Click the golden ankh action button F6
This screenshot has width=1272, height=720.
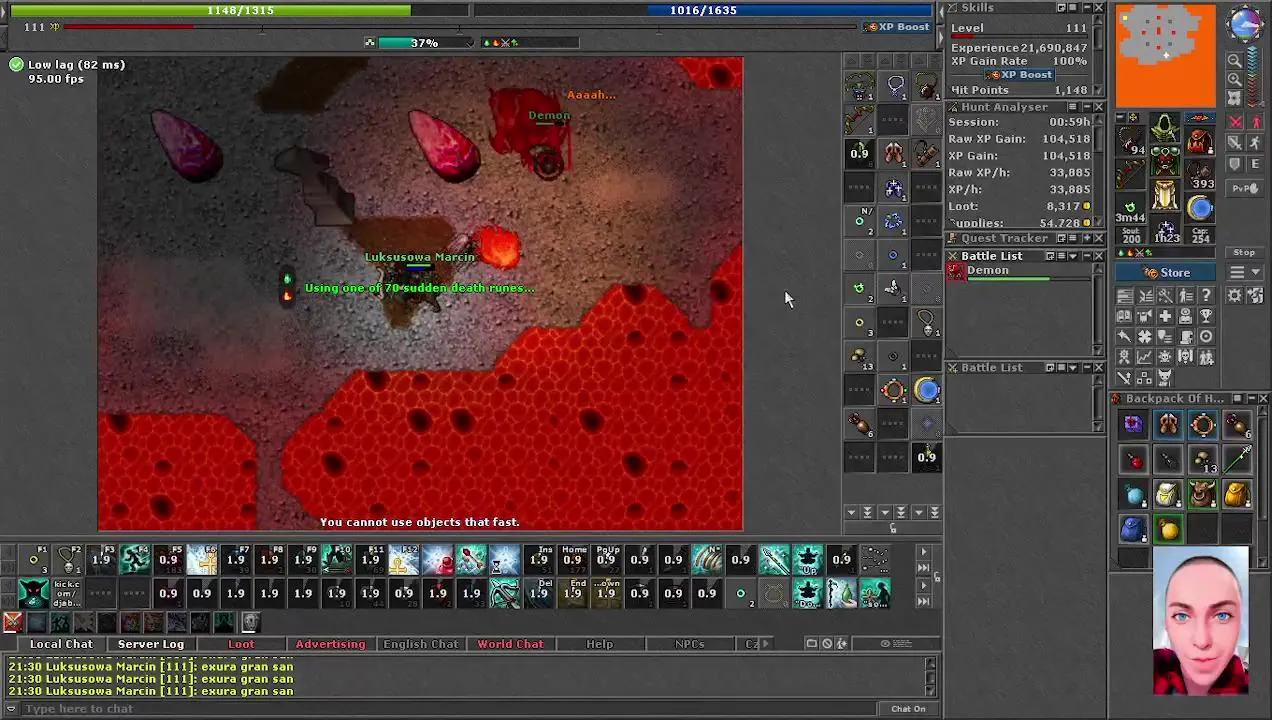click(202, 559)
